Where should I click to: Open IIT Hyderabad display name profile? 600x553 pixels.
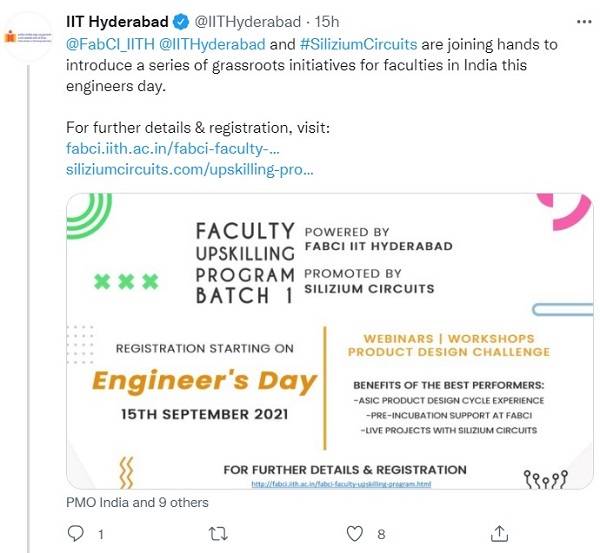tap(117, 22)
